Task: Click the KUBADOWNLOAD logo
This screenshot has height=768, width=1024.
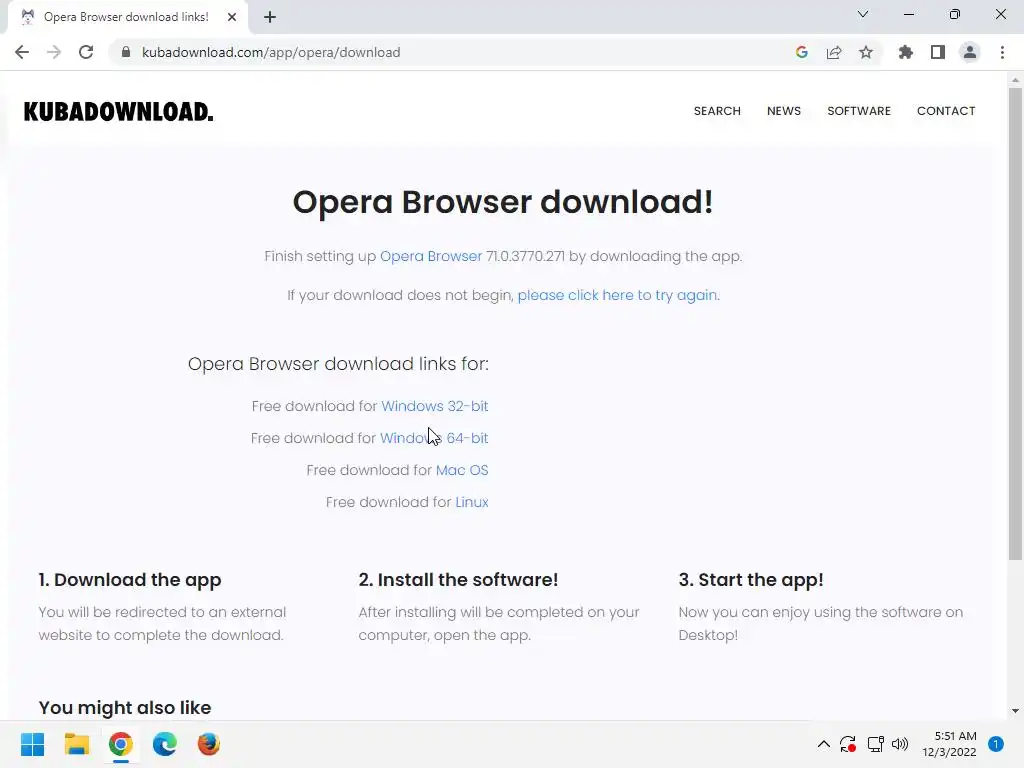Action: coord(118,112)
